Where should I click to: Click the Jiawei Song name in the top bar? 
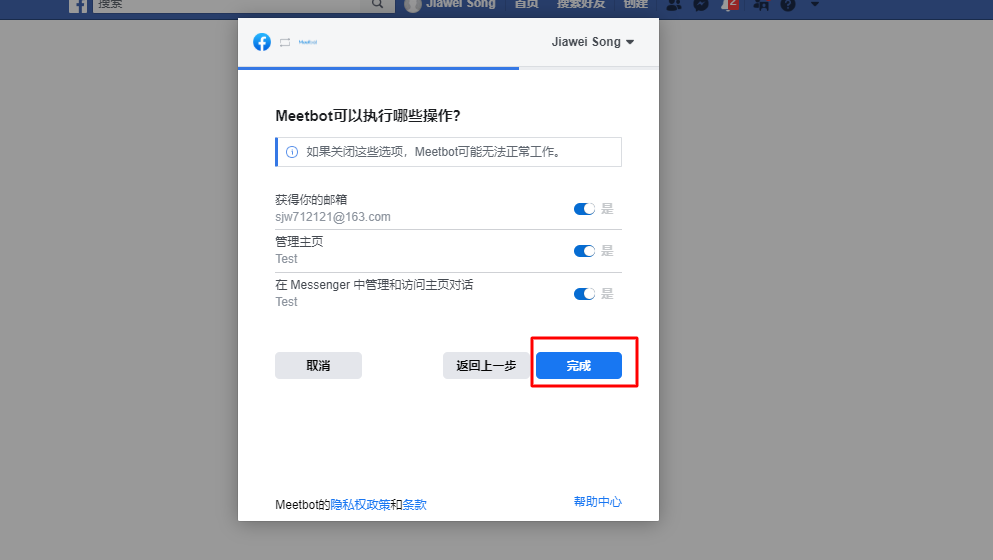click(460, 4)
